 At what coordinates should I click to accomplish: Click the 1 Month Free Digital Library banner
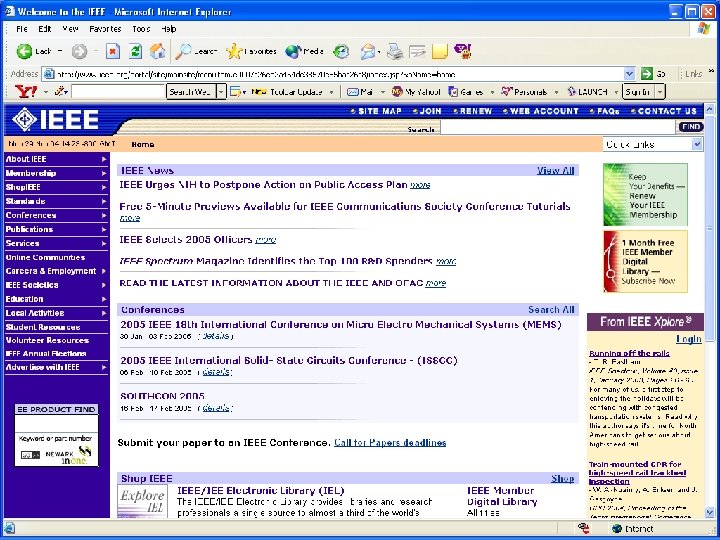click(645, 261)
